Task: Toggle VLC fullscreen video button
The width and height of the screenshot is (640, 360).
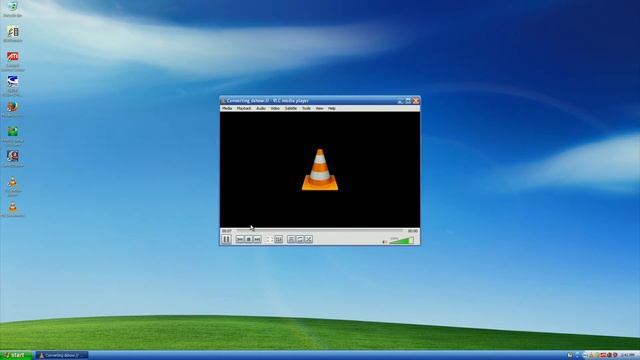Action: click(270, 239)
